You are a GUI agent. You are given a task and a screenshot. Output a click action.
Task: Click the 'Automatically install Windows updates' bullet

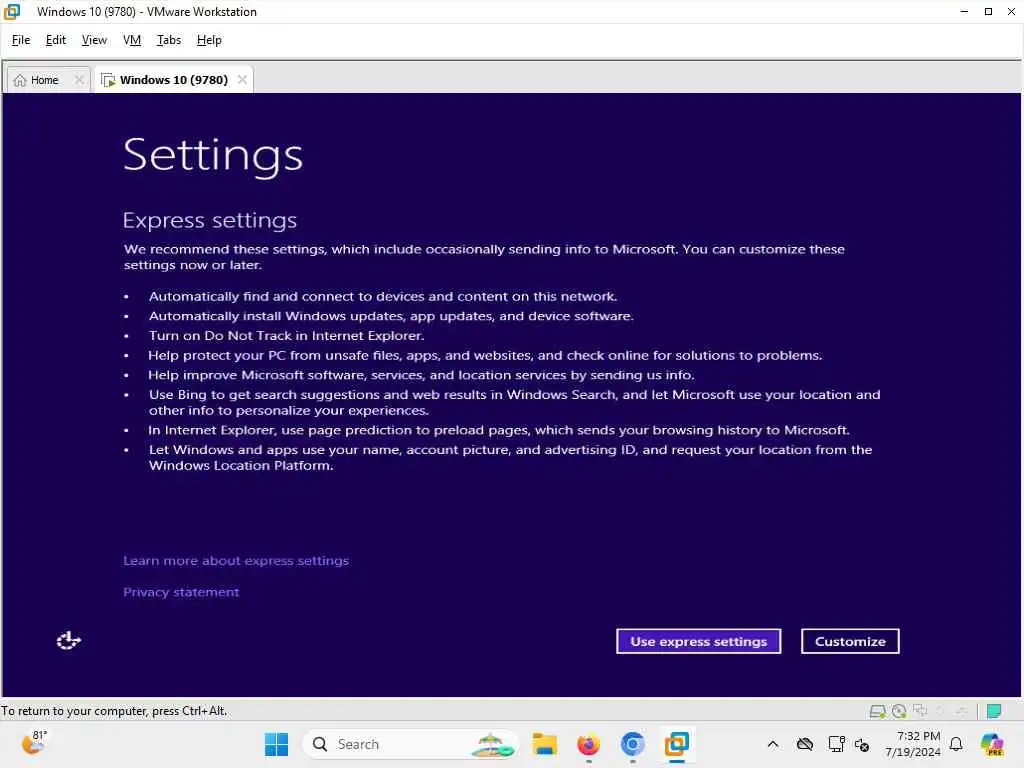tap(391, 316)
